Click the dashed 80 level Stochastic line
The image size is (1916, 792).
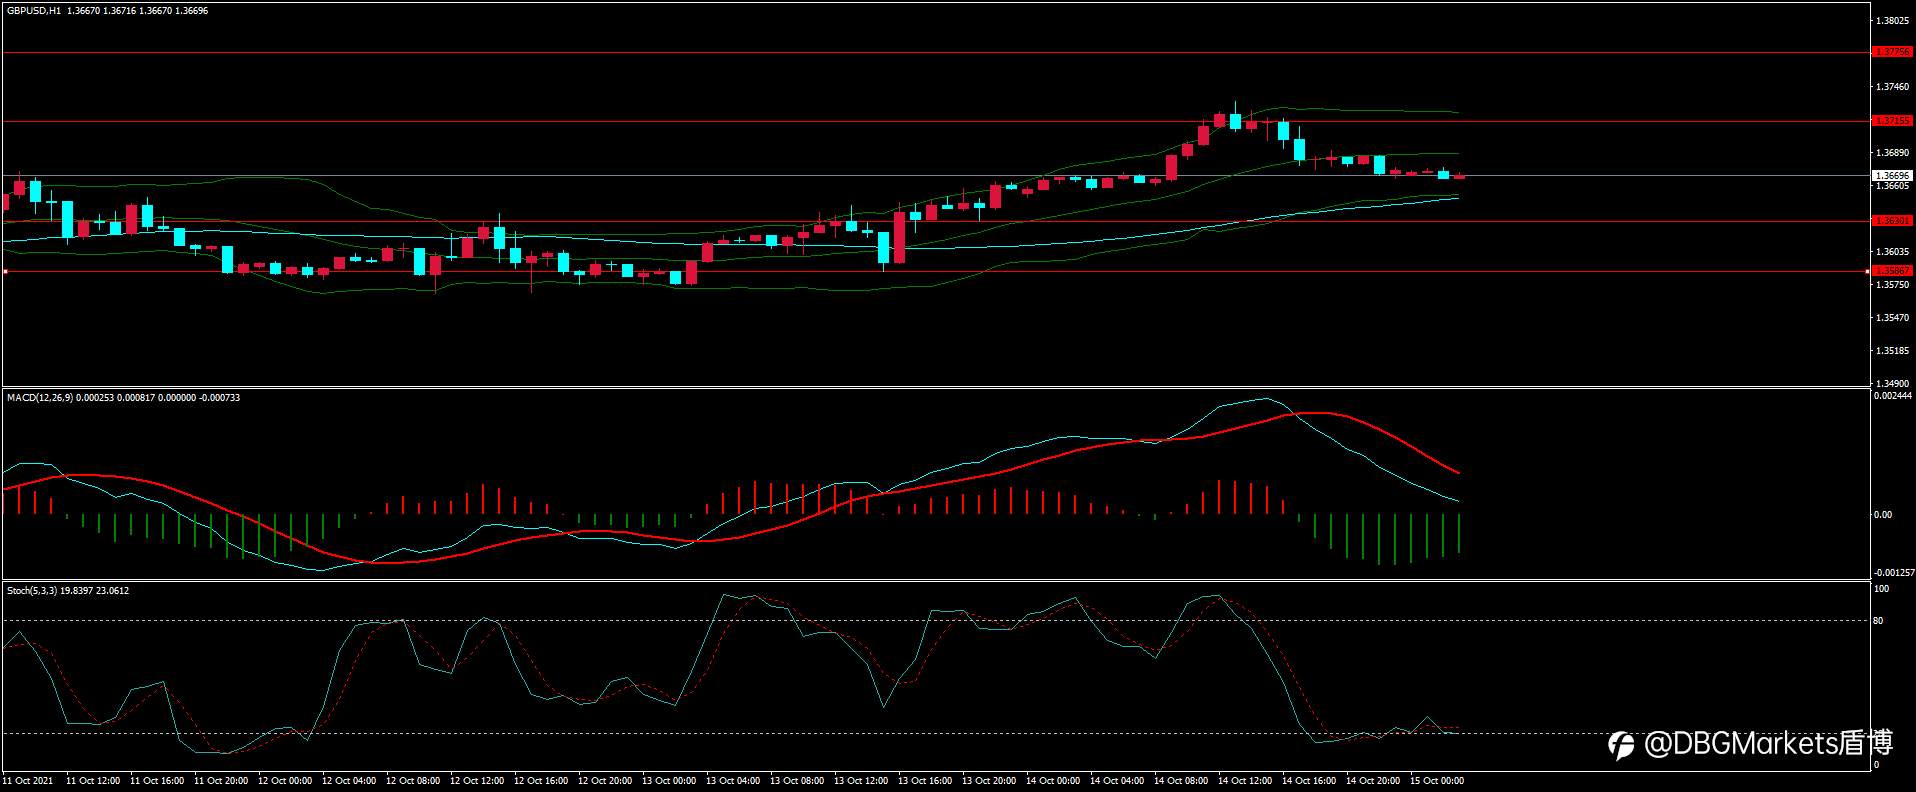coord(935,621)
